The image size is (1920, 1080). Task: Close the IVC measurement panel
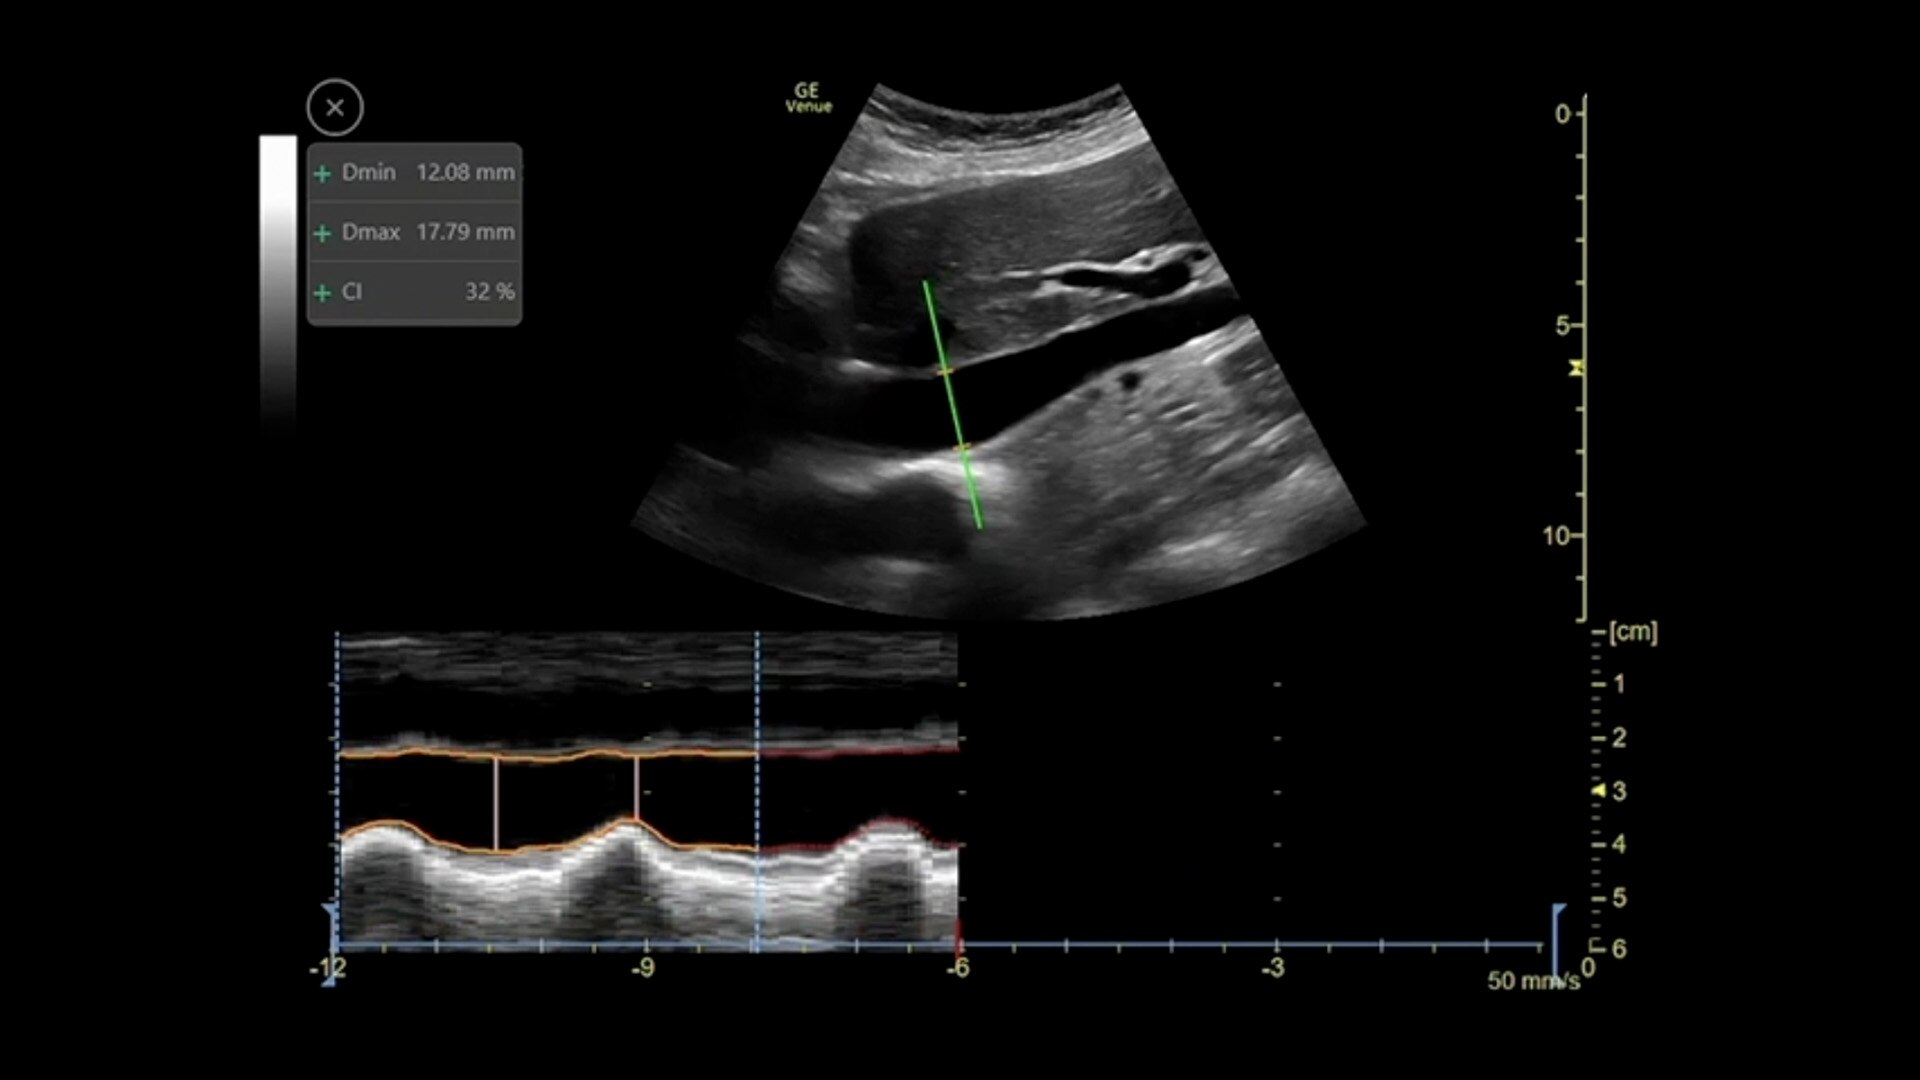(335, 107)
